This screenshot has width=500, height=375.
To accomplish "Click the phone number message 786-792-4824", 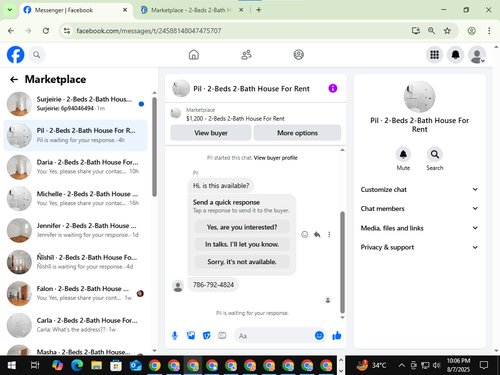I will (213, 285).
